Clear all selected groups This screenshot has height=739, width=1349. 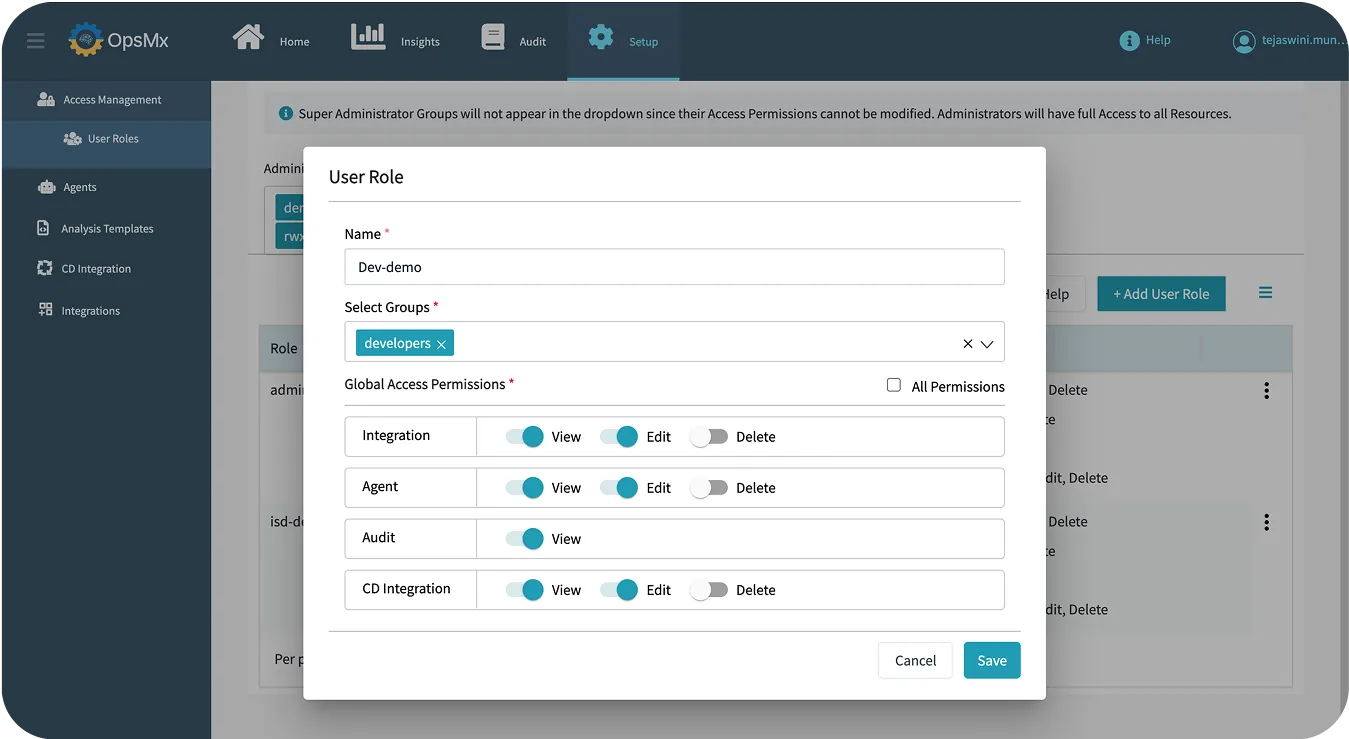point(968,343)
